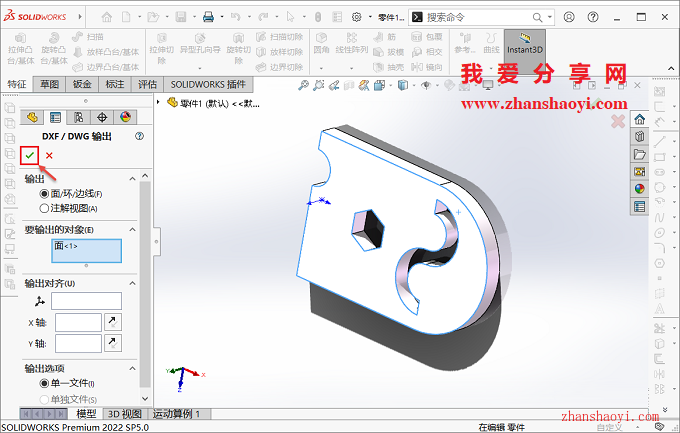
Task: Switch to the 模型 bottom tab
Action: tap(86, 414)
